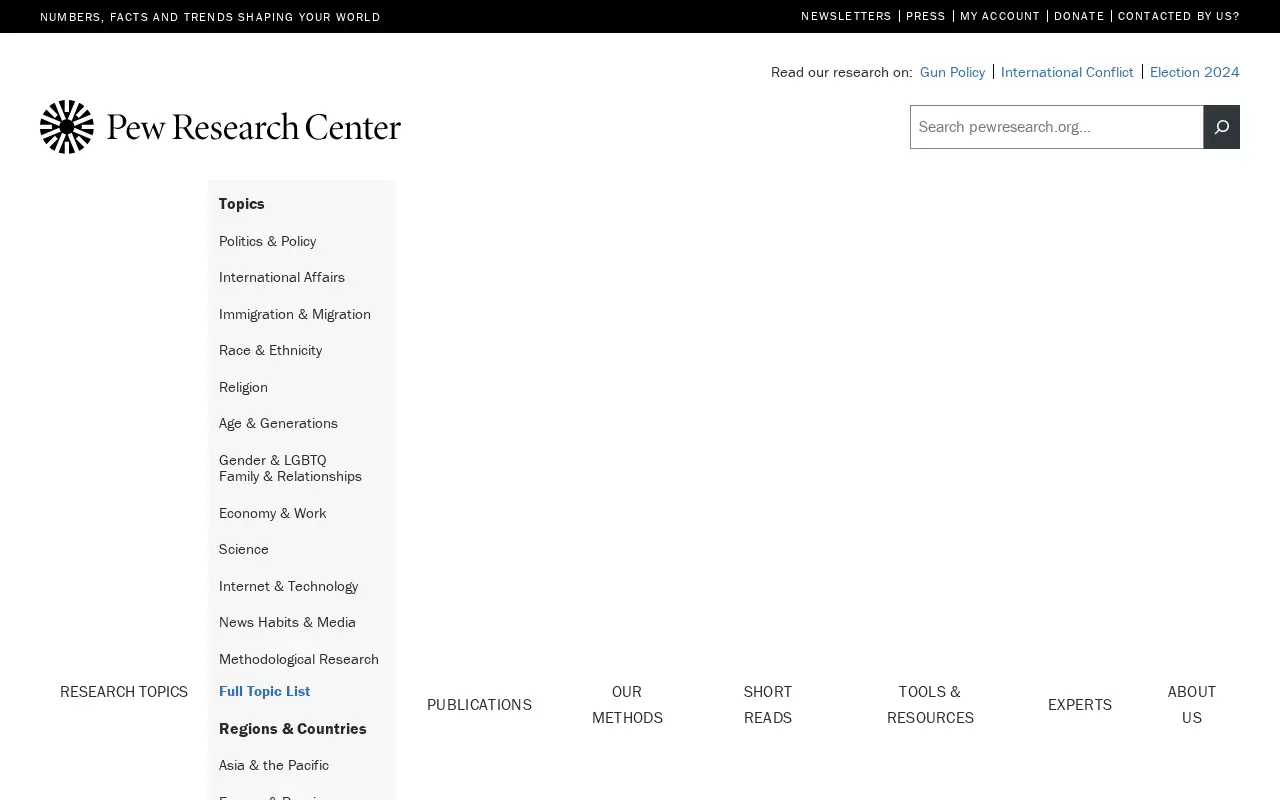The image size is (1280, 800).
Task: Open the Publications menu item
Action: coord(479,705)
